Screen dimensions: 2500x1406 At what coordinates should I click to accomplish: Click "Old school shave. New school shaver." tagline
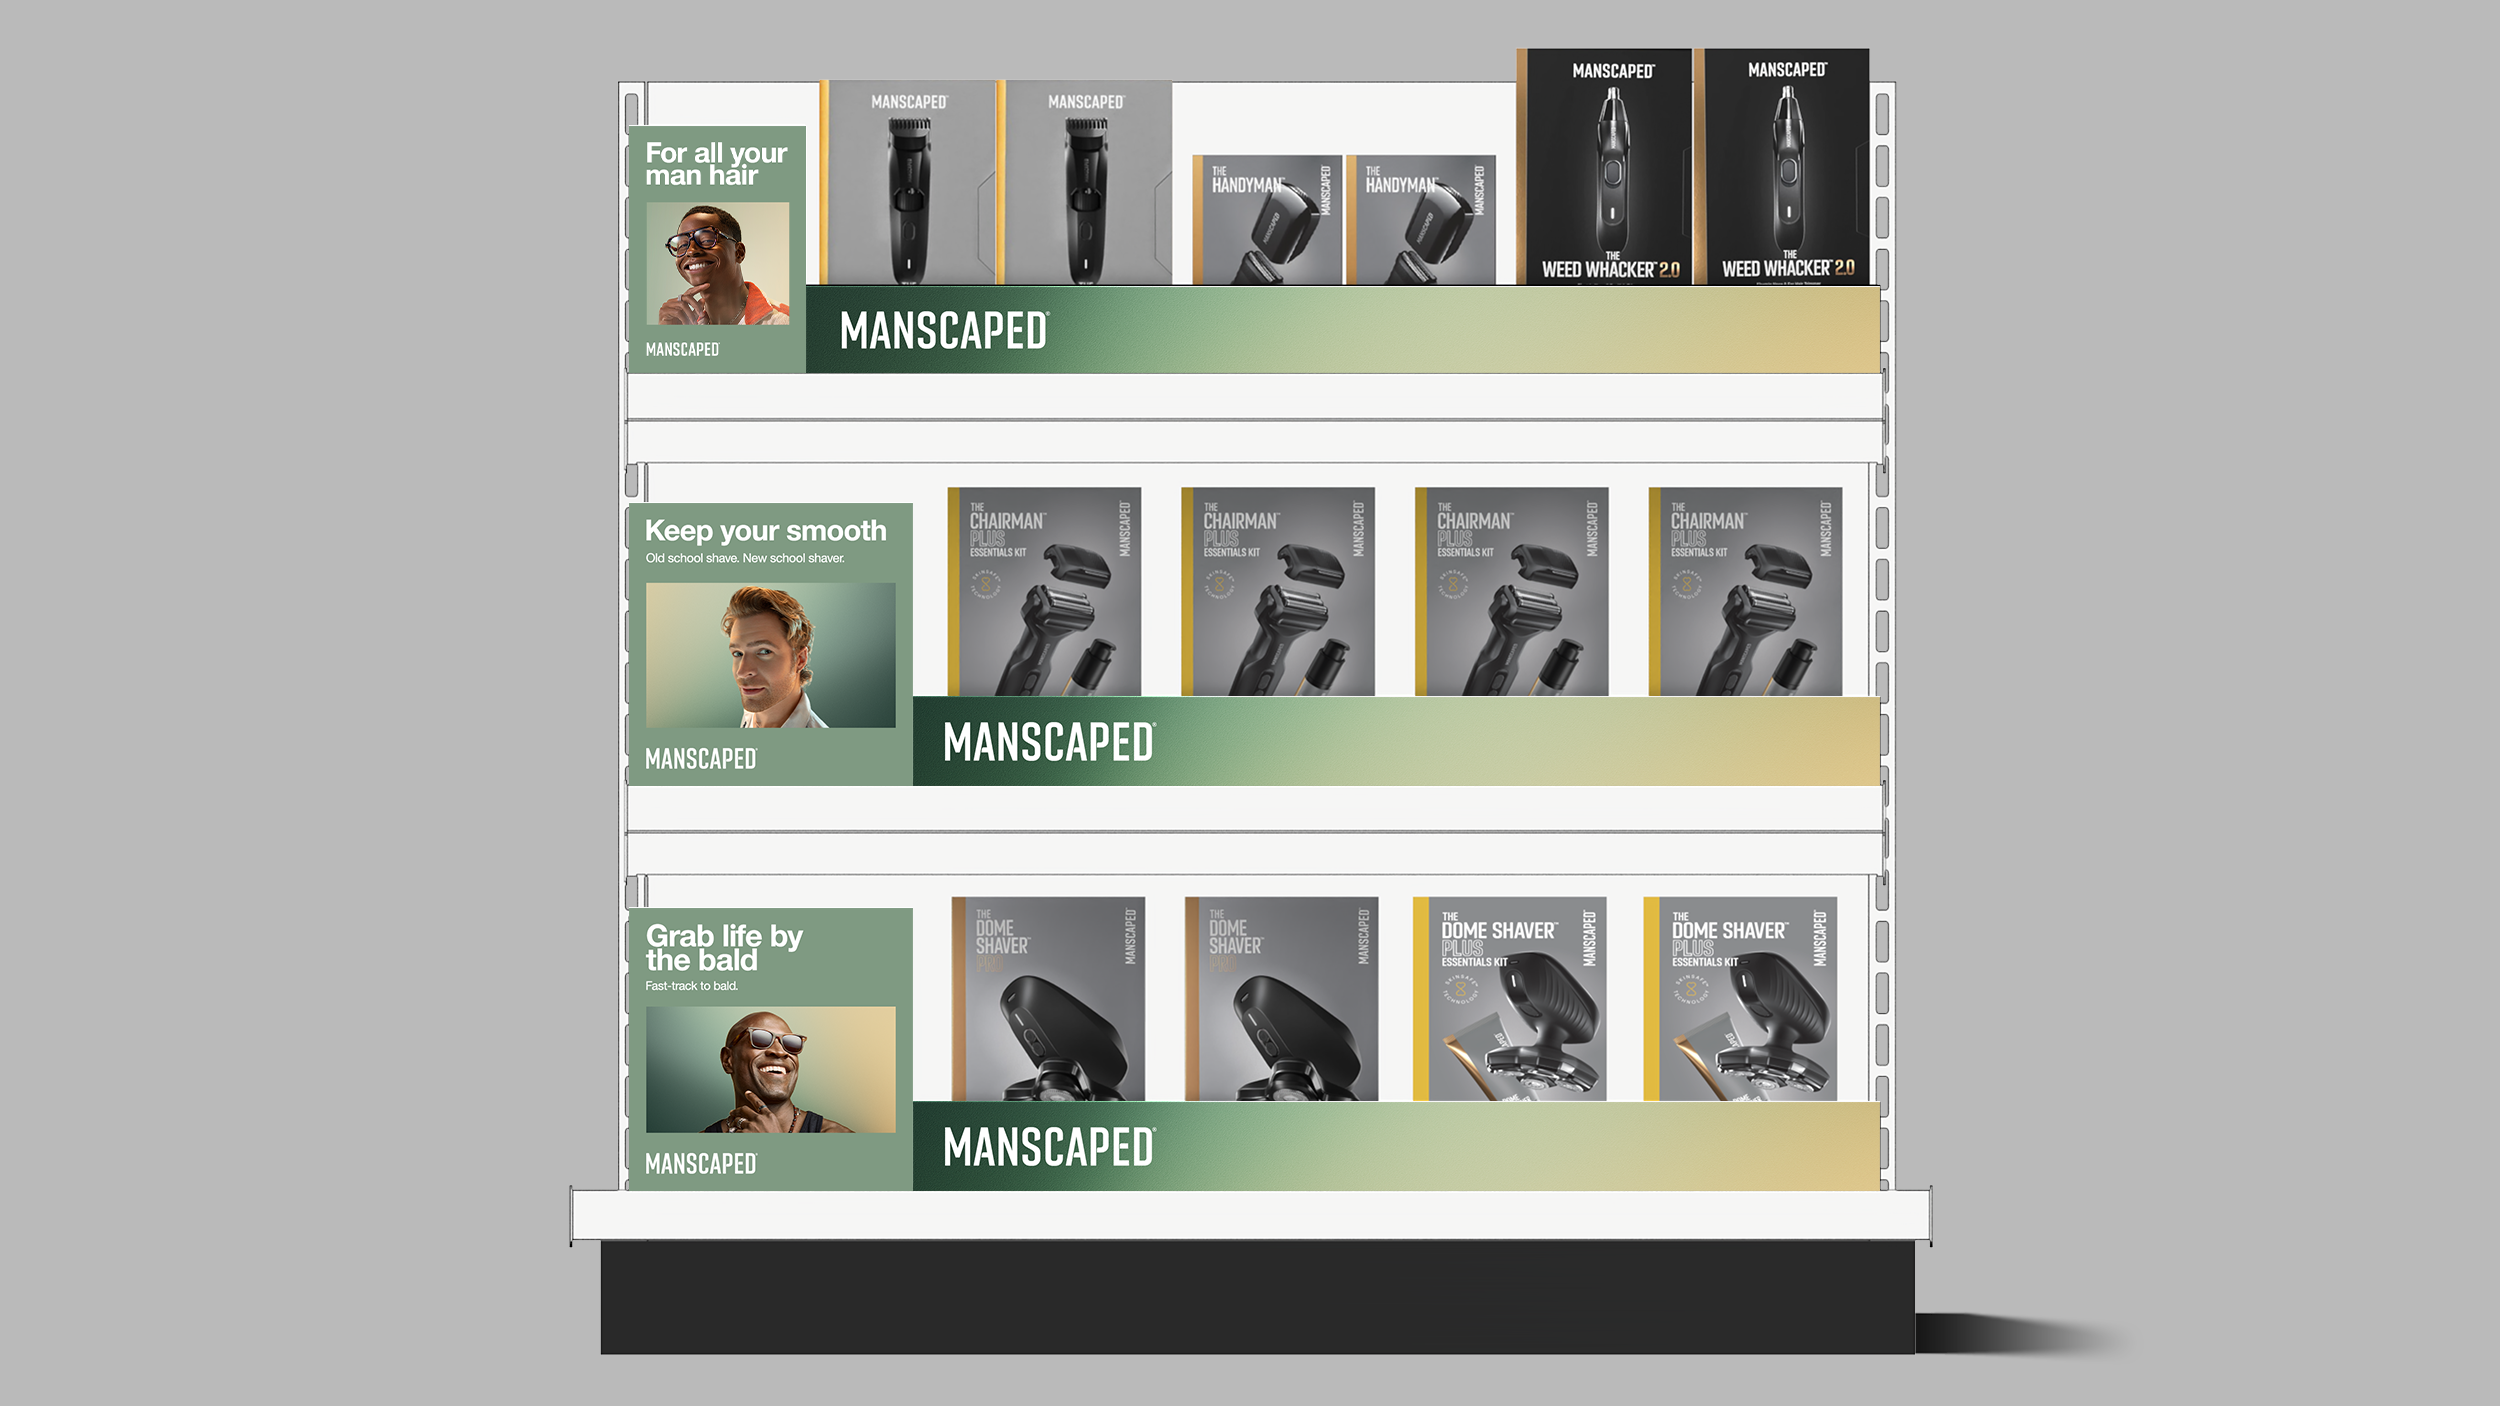[x=745, y=558]
